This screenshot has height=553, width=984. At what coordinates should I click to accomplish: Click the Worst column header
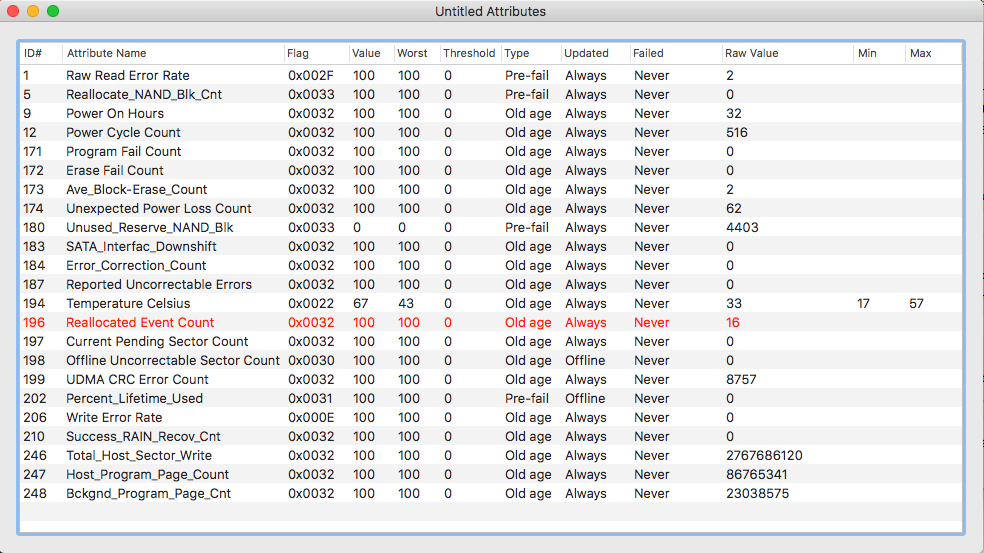415,53
